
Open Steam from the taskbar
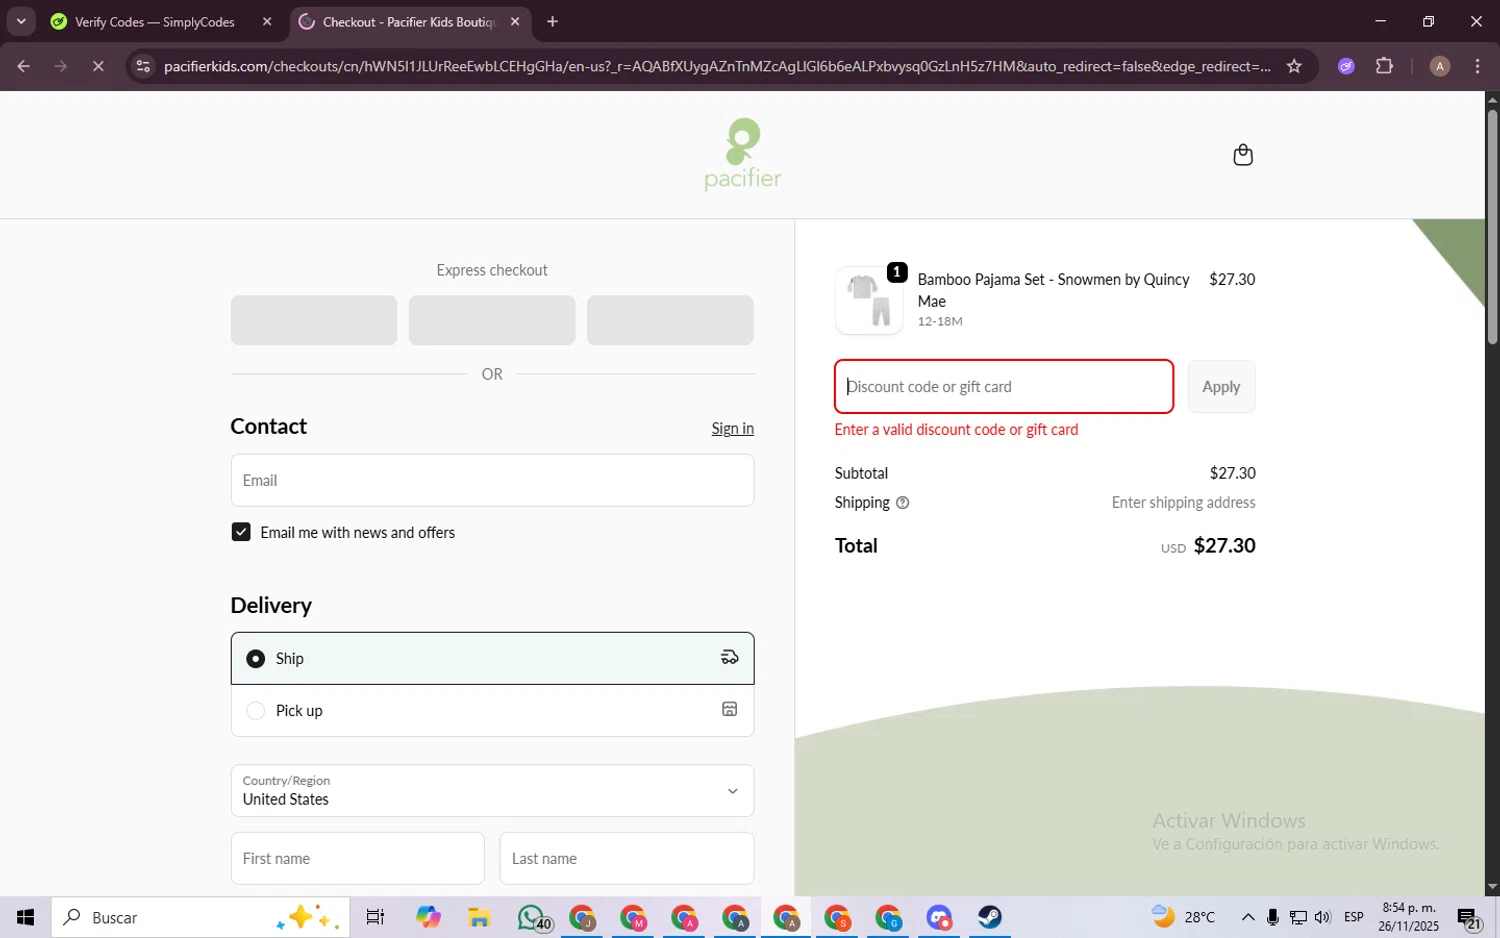coord(989,917)
